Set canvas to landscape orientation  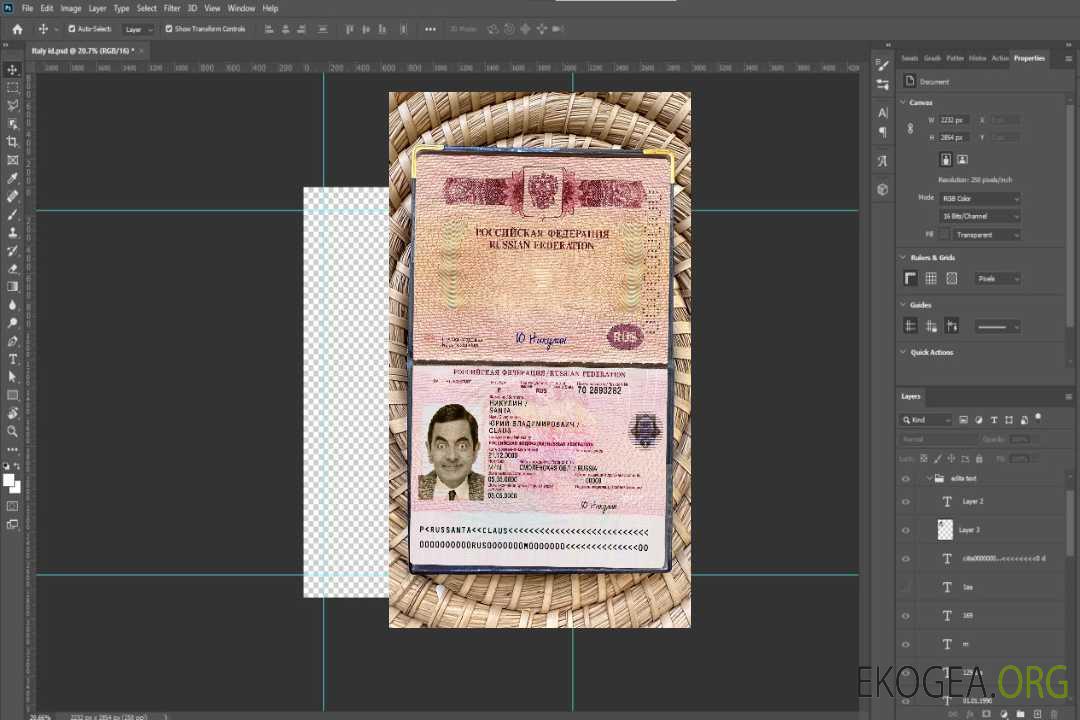pos(962,159)
